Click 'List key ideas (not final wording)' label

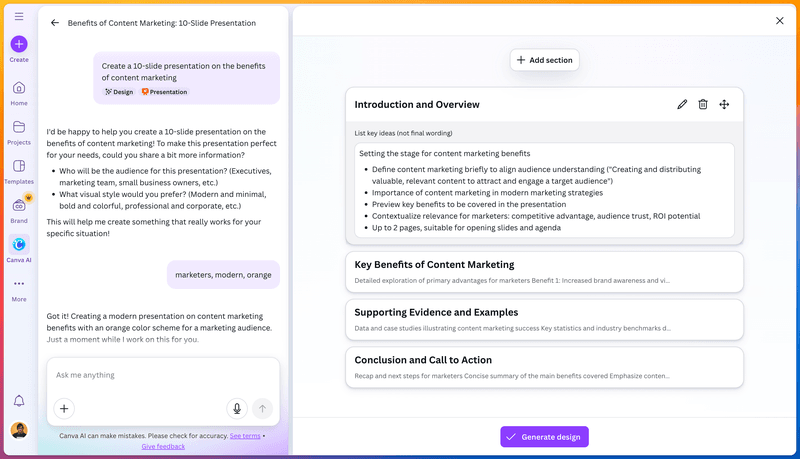(x=403, y=133)
